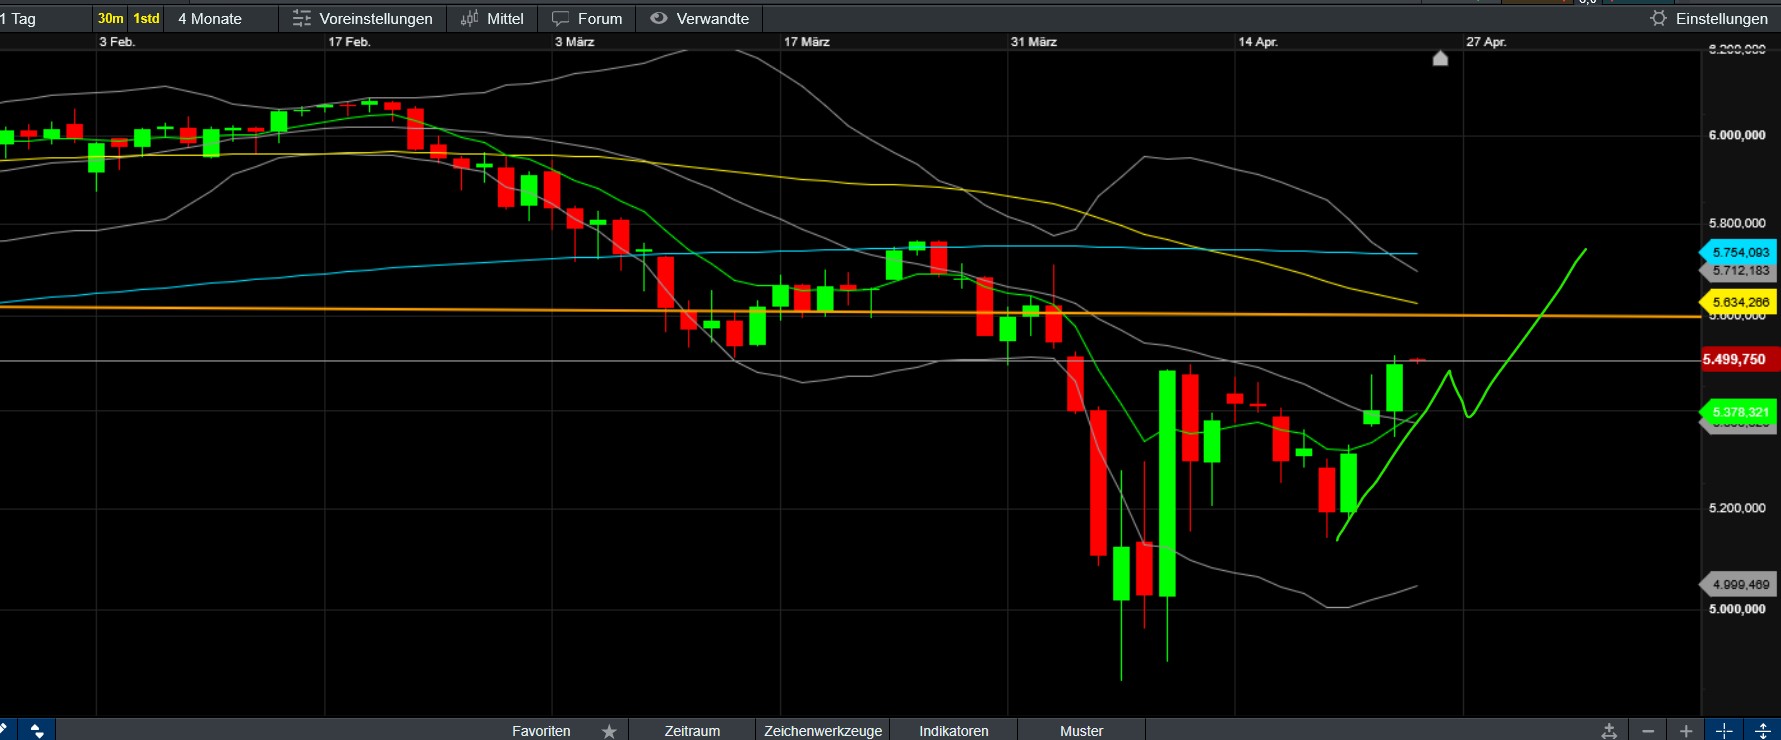Click the 5.000,000 price axis label
Screen dimensions: 1781x740
click(x=1737, y=609)
